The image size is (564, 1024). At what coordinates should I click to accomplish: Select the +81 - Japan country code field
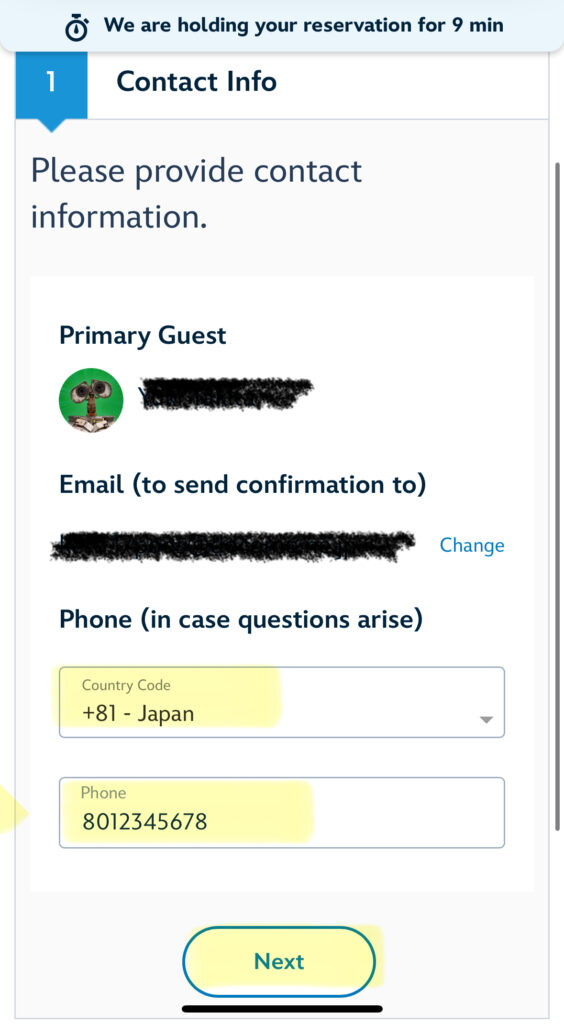(x=281, y=702)
